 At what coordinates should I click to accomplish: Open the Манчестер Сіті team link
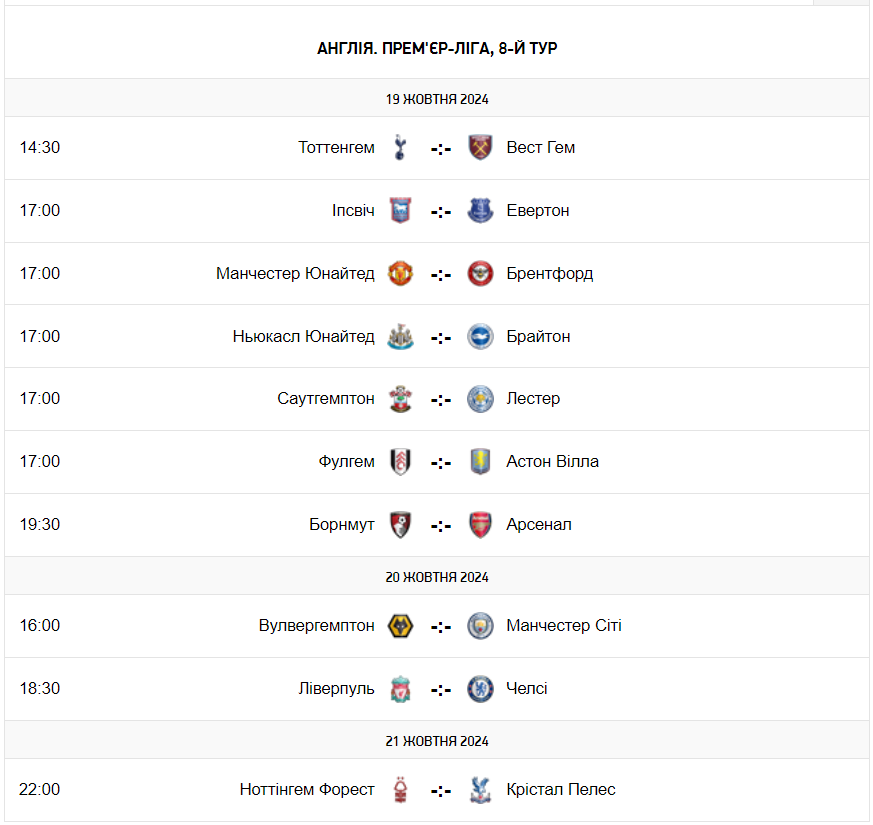[x=564, y=625]
